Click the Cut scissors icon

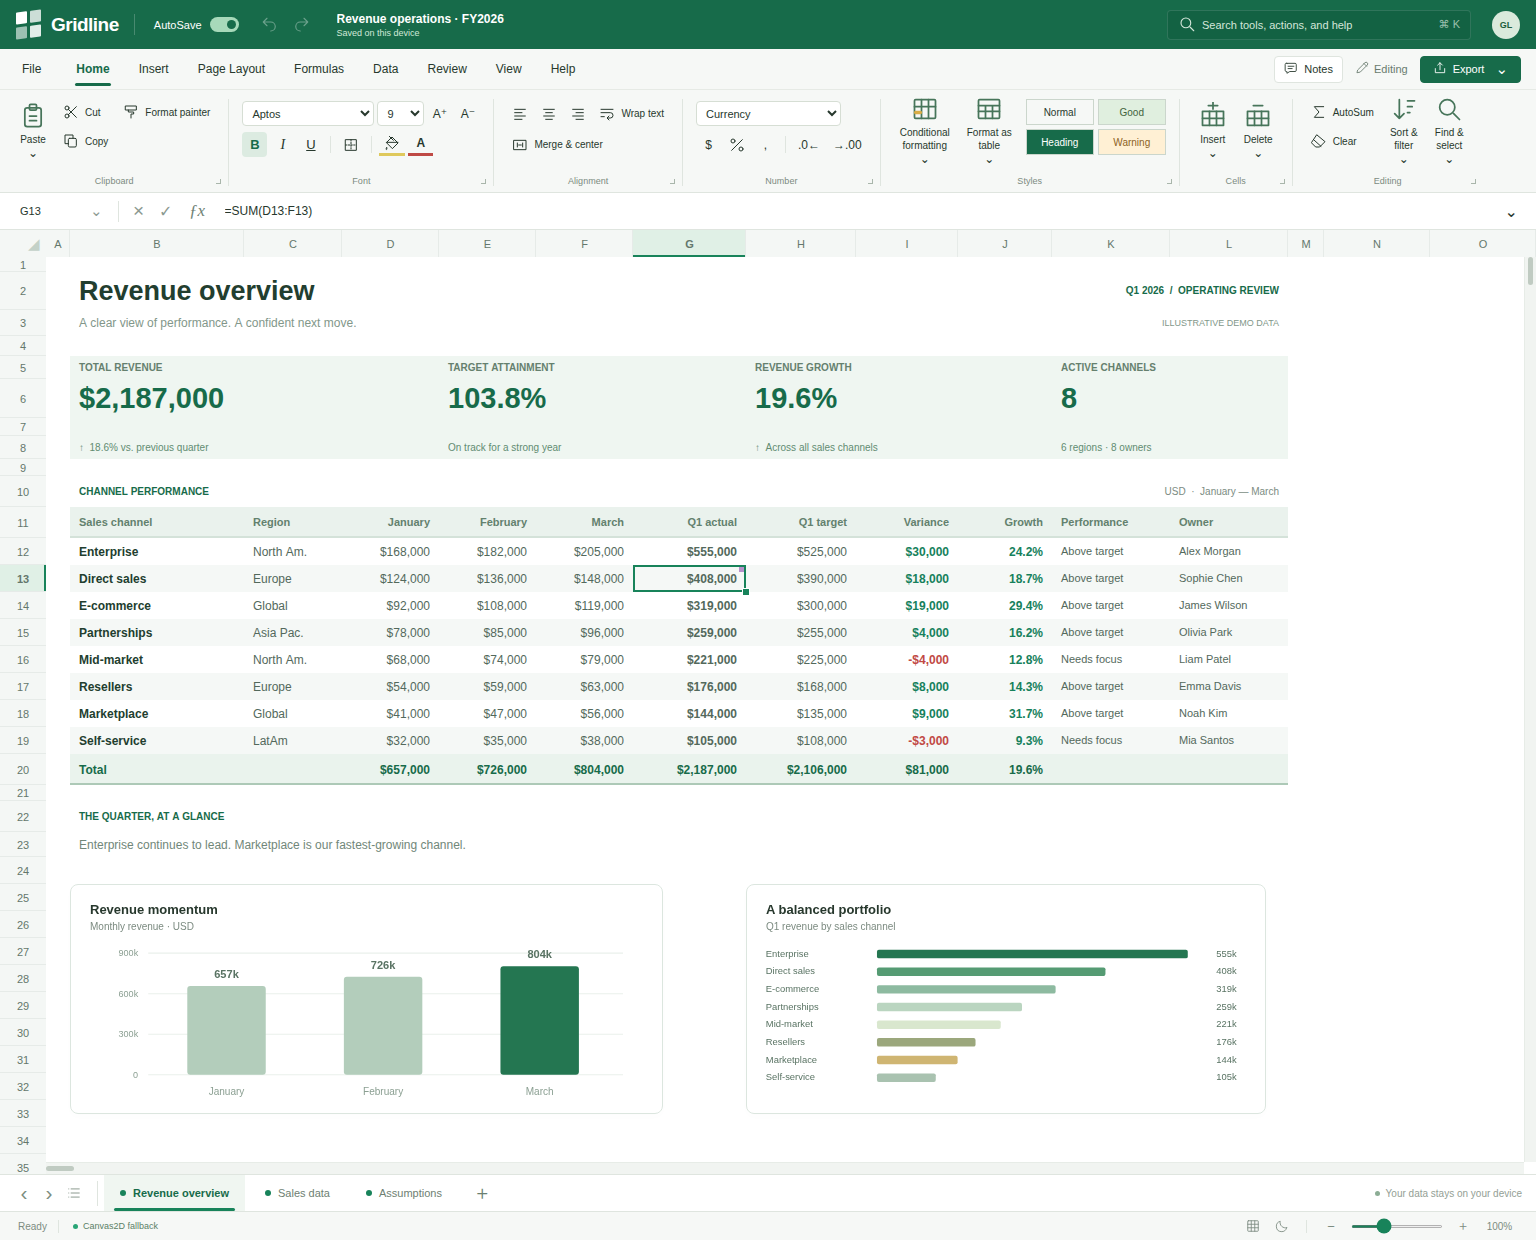tap(71, 112)
